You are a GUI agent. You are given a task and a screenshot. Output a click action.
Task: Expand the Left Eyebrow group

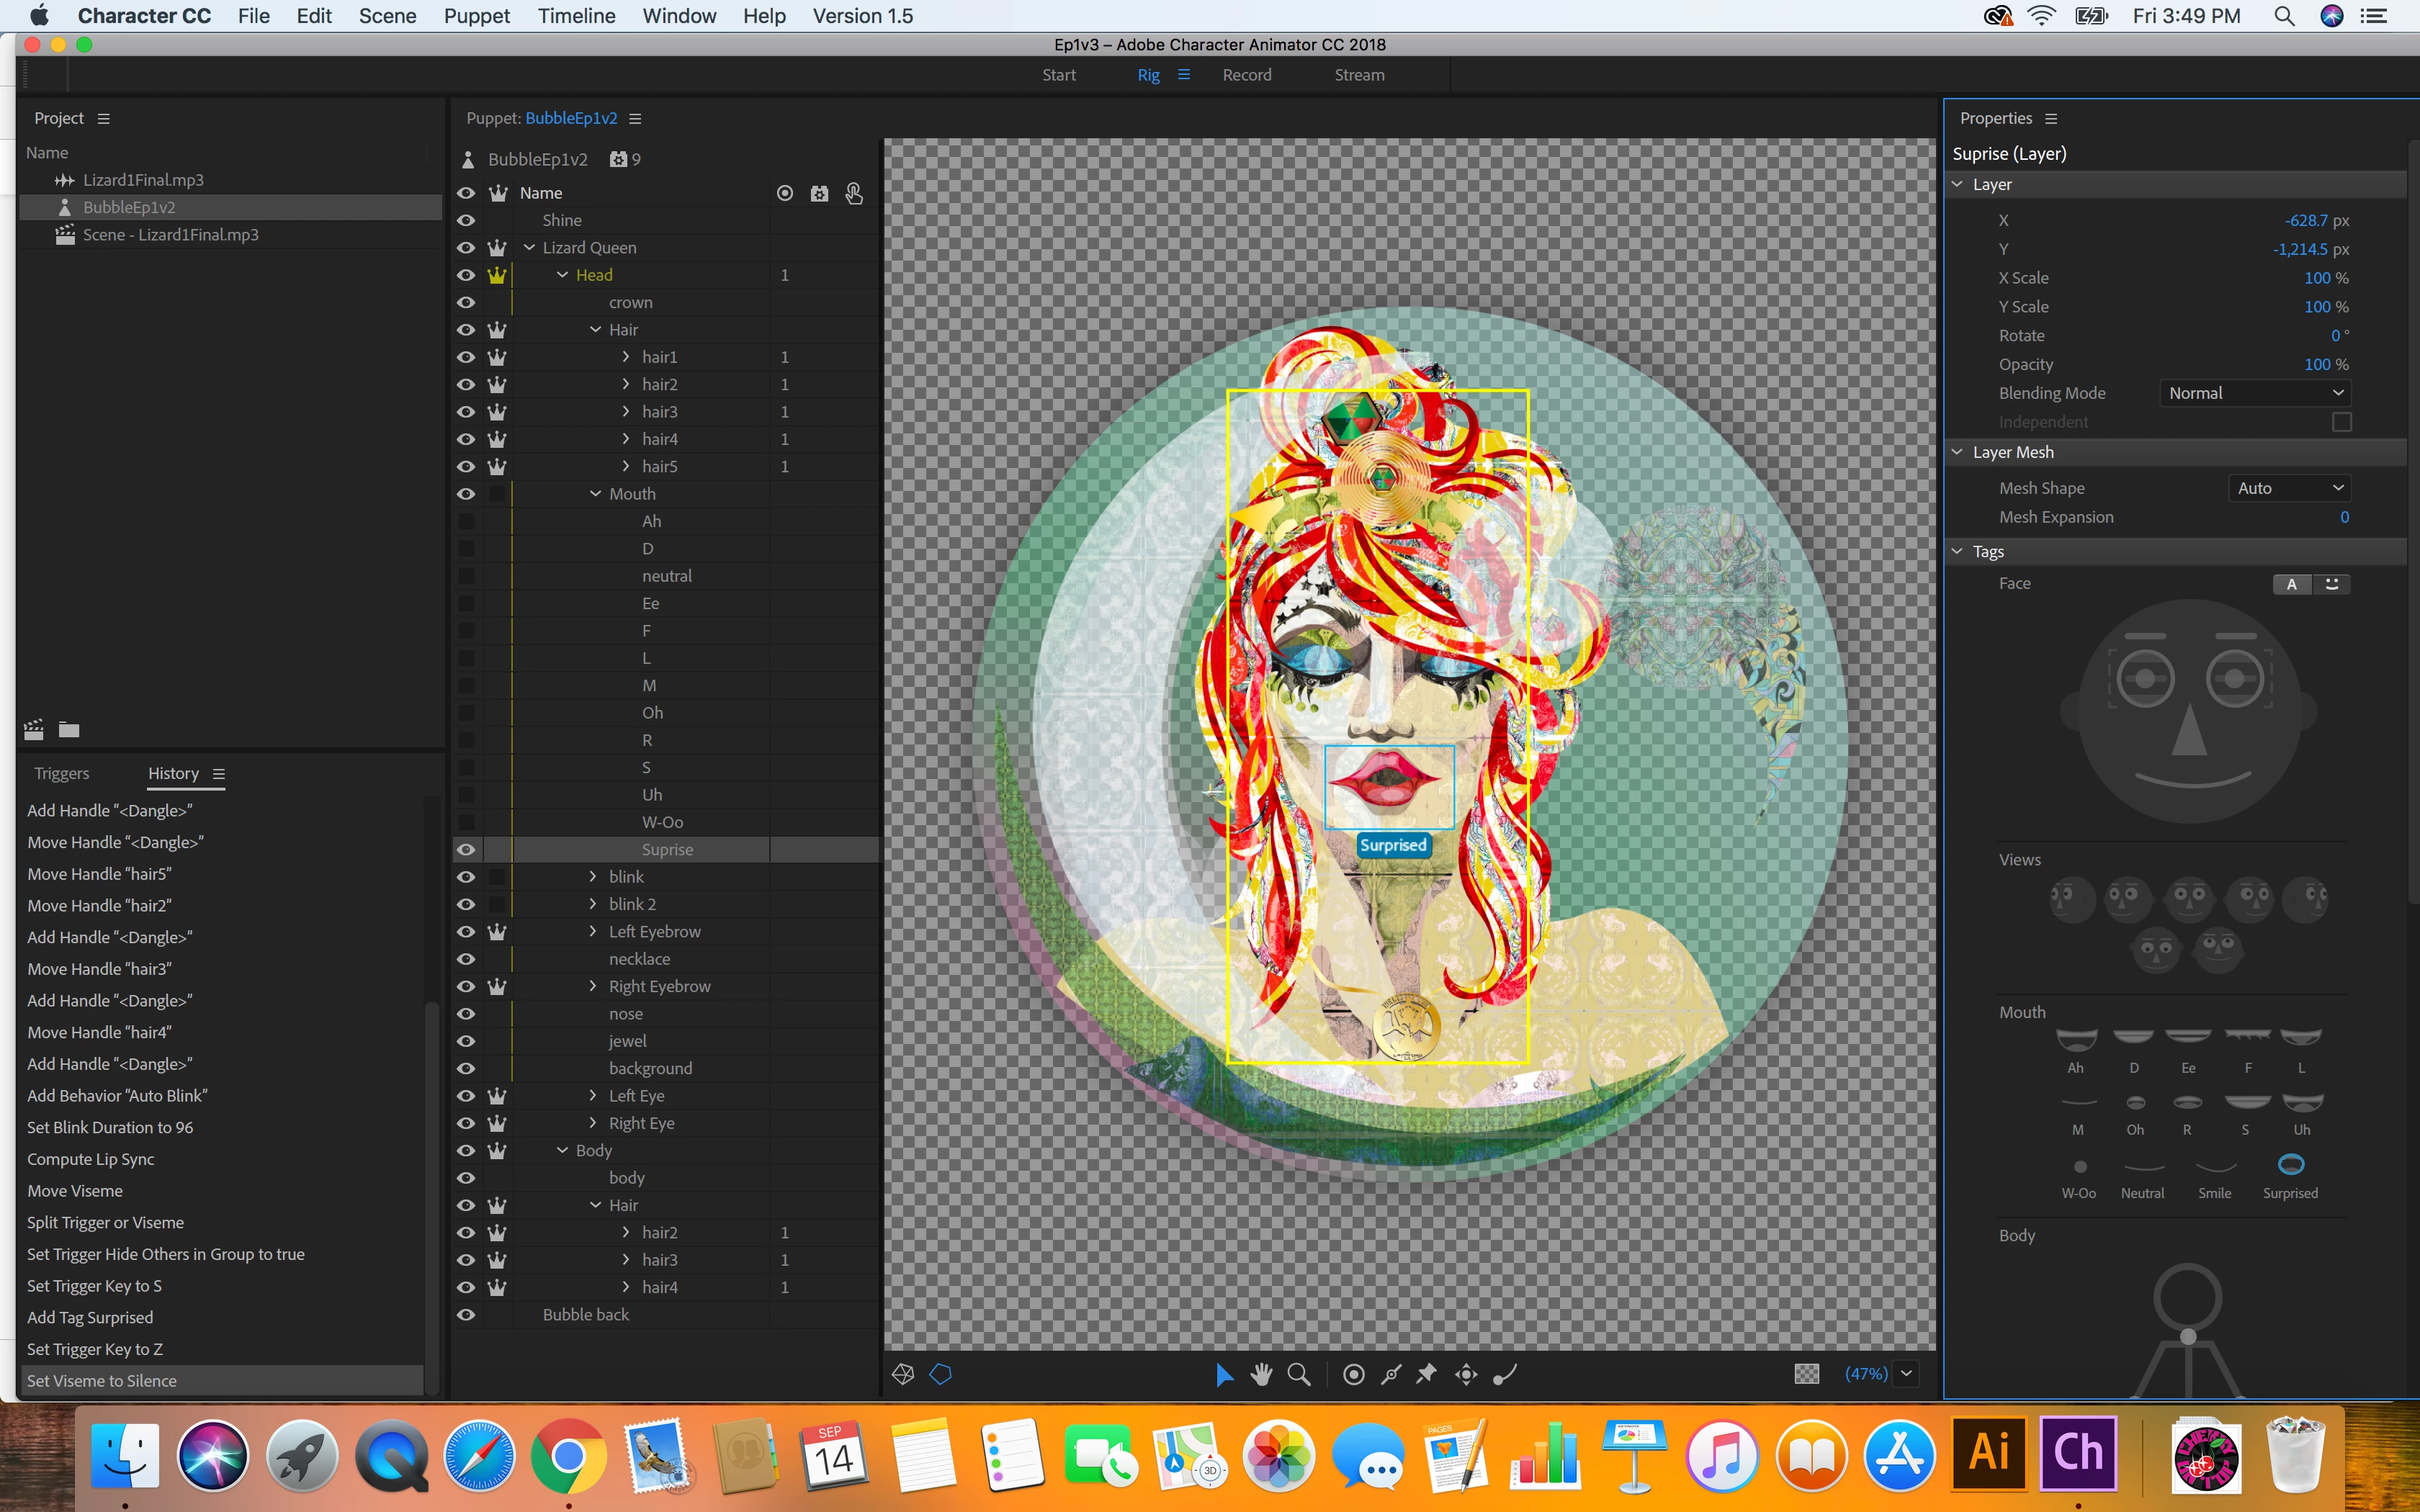pyautogui.click(x=593, y=931)
